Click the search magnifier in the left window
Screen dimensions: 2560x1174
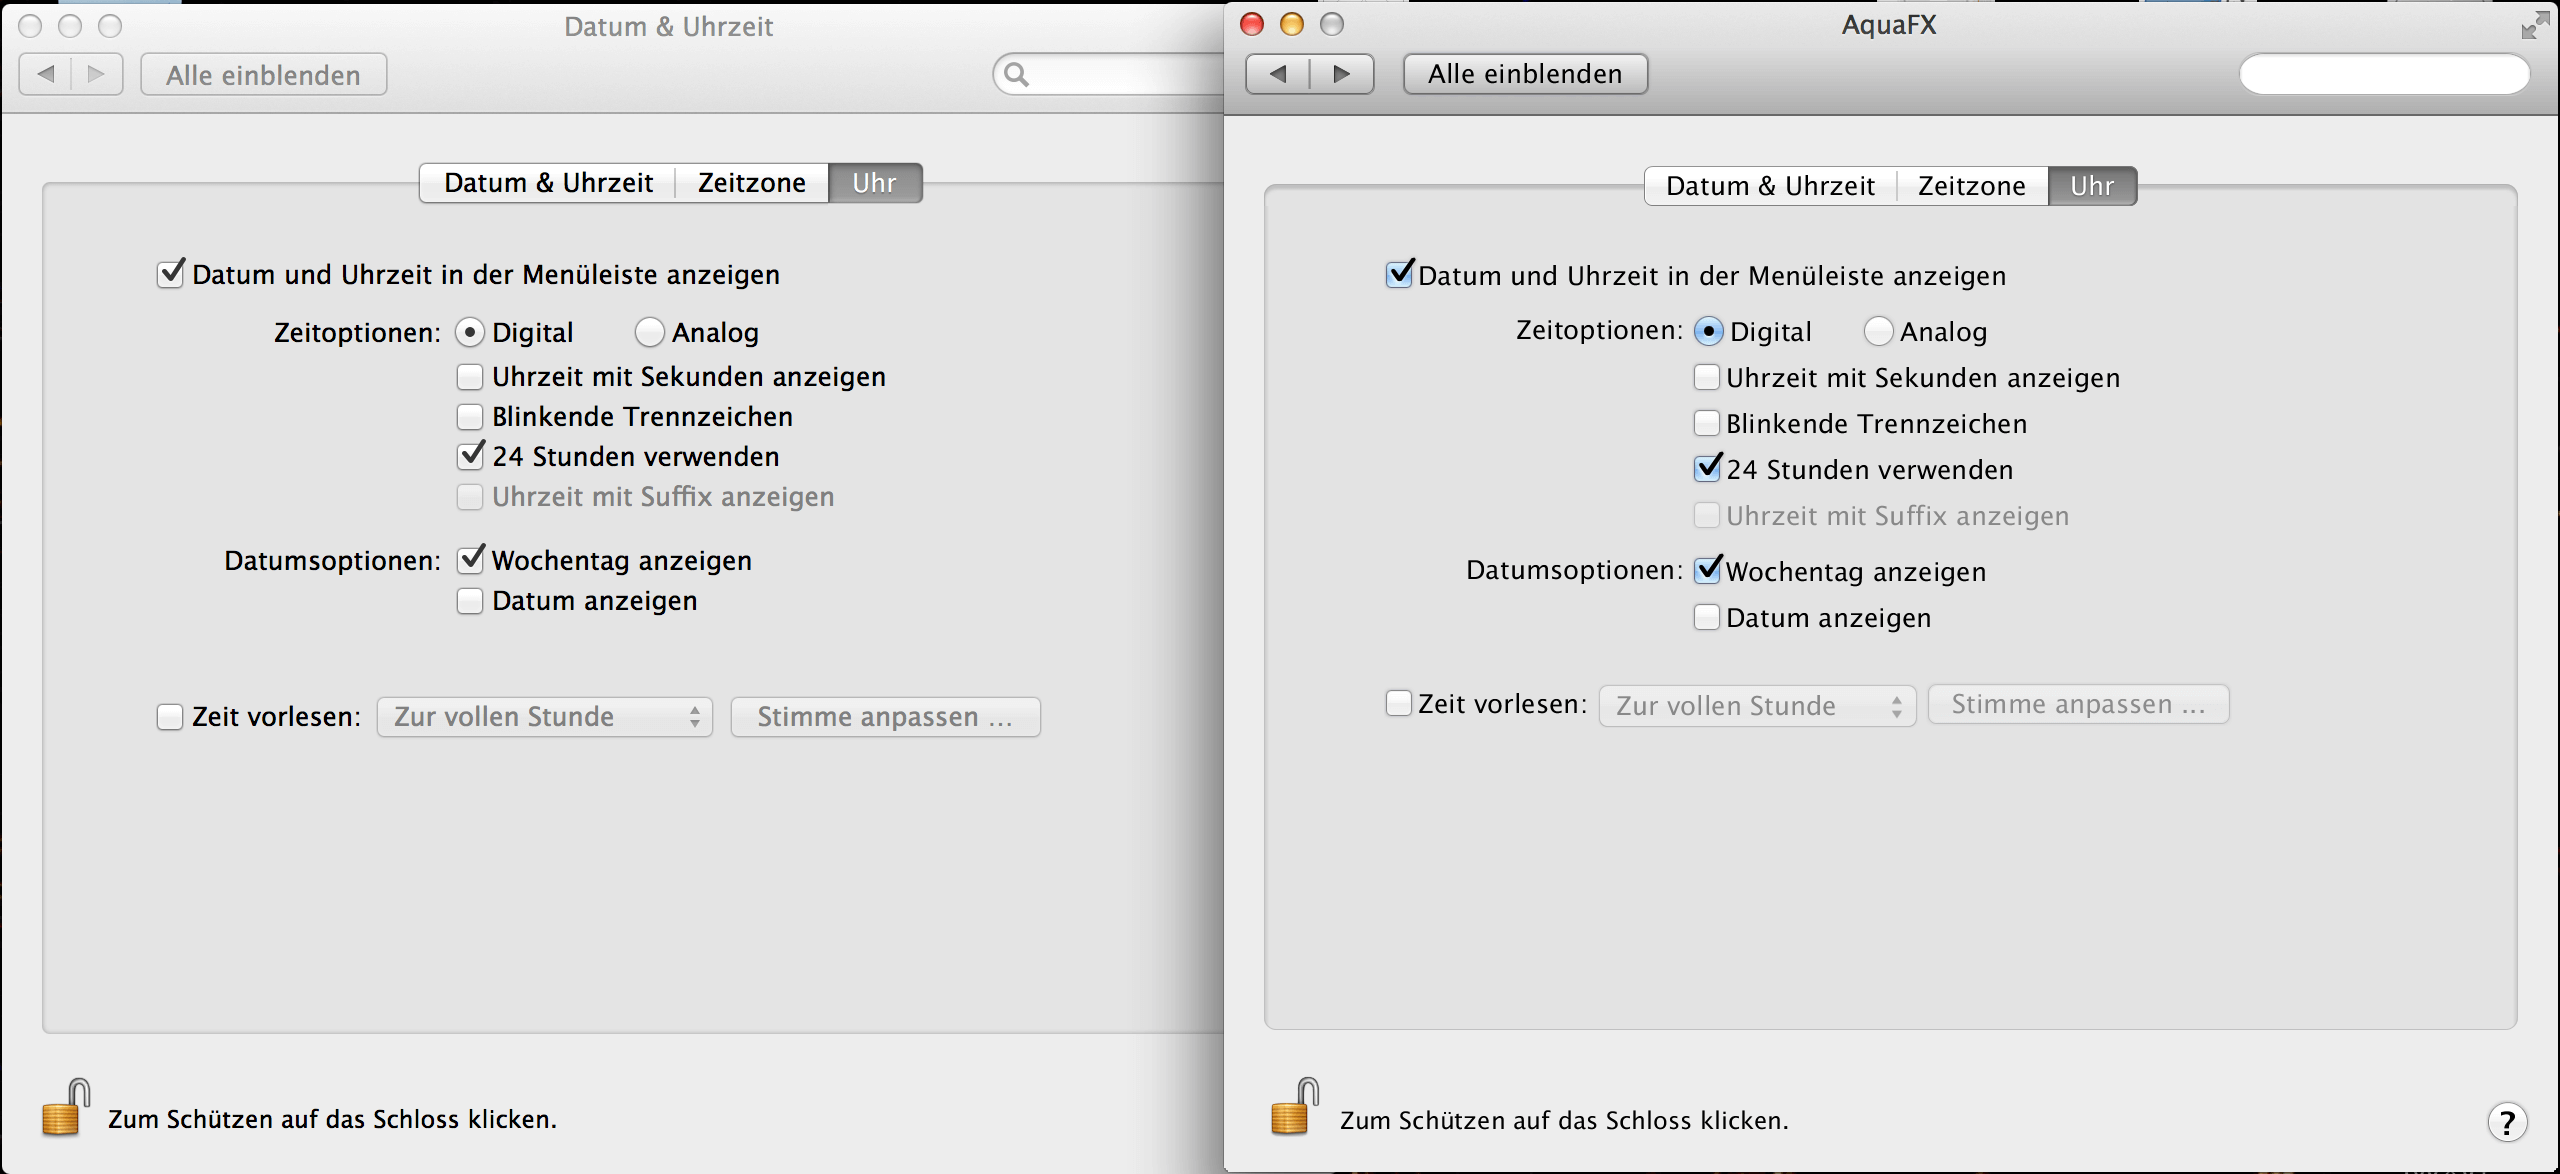[x=1015, y=73]
